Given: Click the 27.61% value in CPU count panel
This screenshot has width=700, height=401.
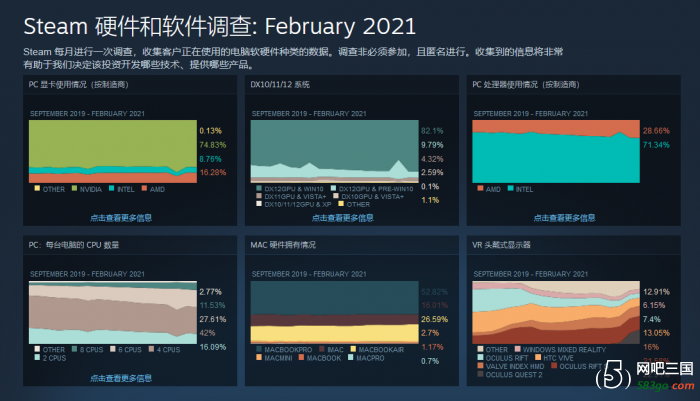Looking at the screenshot, I should pos(212,319).
